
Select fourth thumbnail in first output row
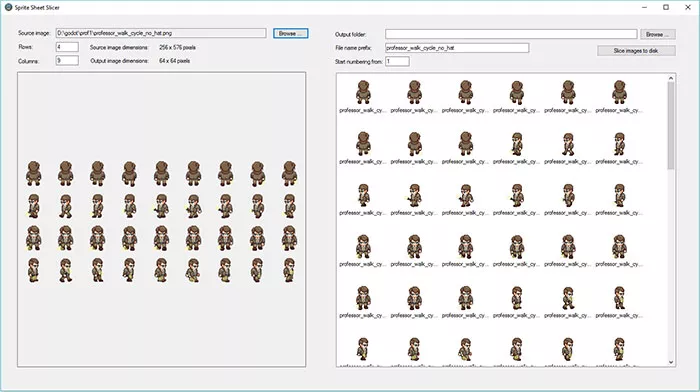517,92
